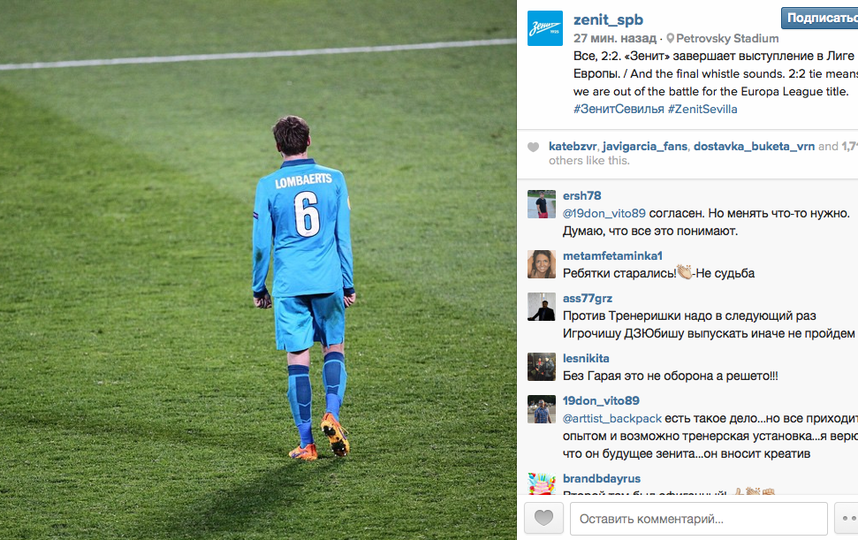The width and height of the screenshot is (858, 540).
Task: Click the Petrovsky Stadium location pin
Action: coord(670,38)
